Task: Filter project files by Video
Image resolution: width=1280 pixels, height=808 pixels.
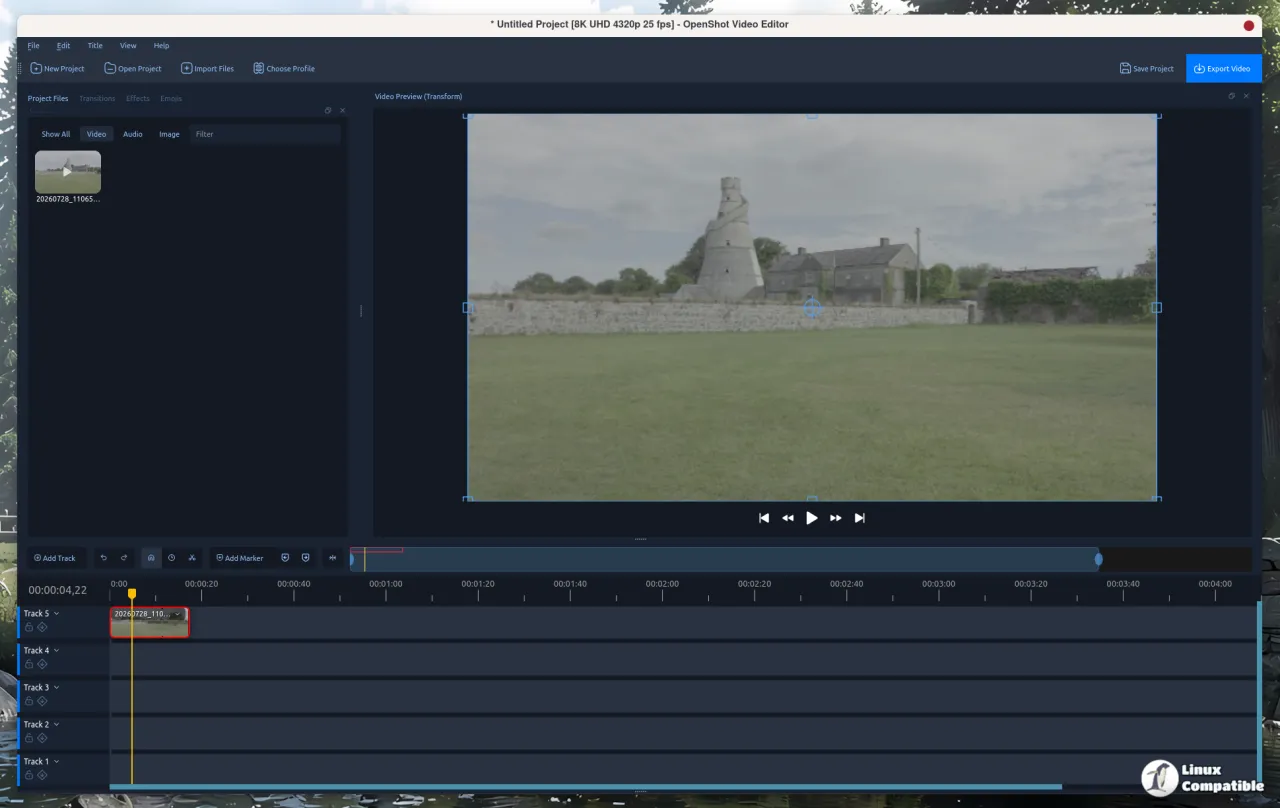Action: pos(96,134)
